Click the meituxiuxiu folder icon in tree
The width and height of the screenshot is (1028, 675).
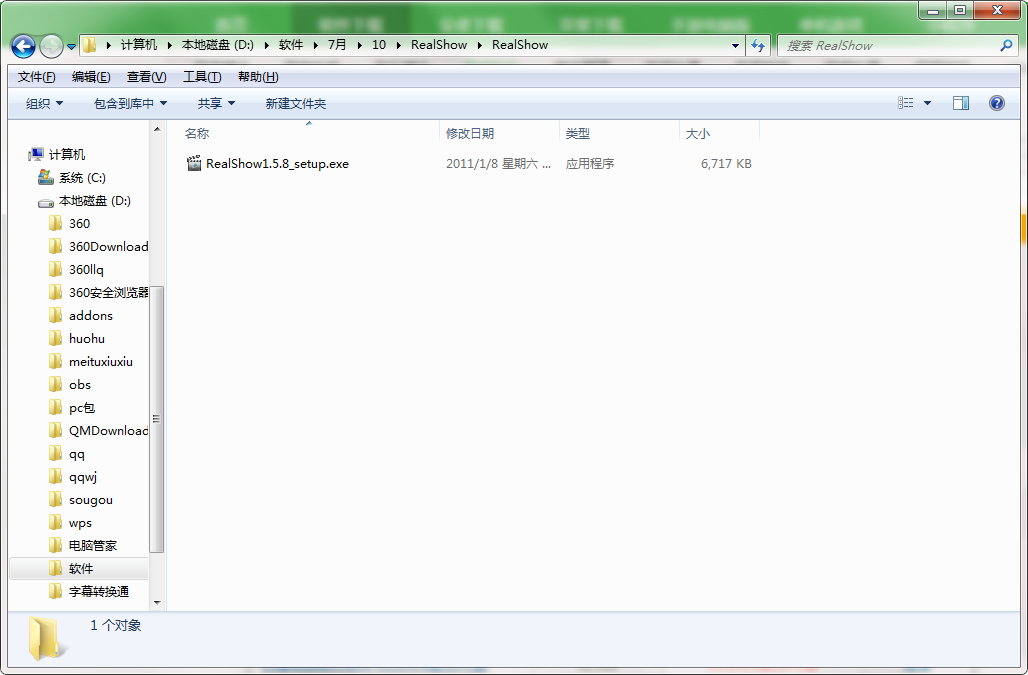56,362
